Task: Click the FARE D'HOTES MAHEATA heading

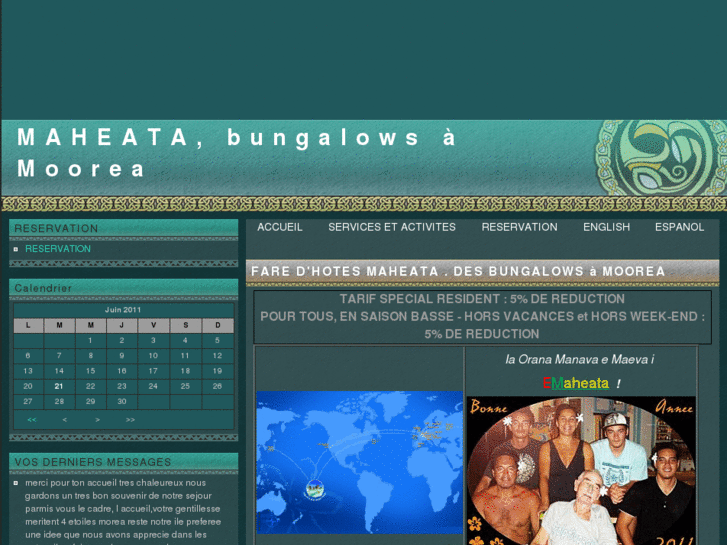Action: [x=458, y=271]
